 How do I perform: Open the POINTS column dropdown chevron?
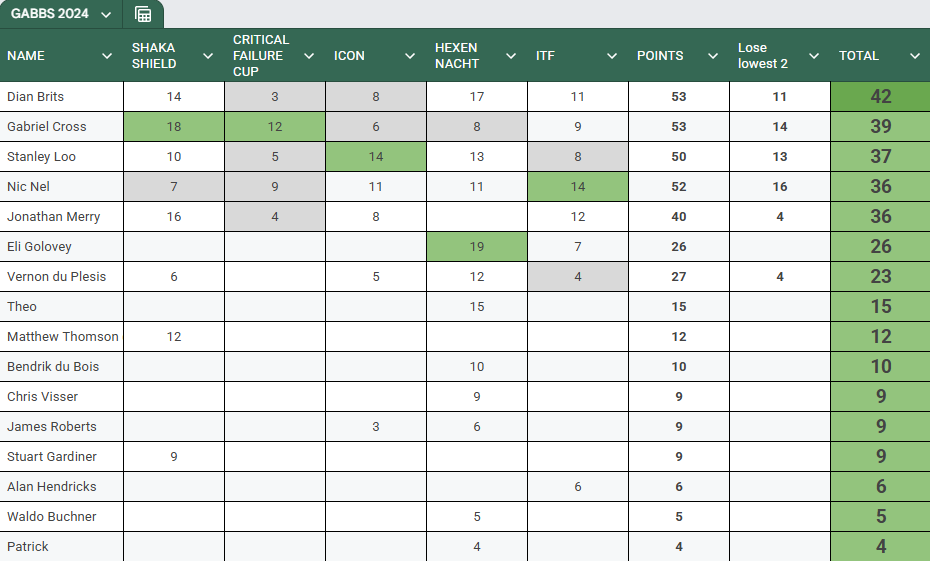713,56
